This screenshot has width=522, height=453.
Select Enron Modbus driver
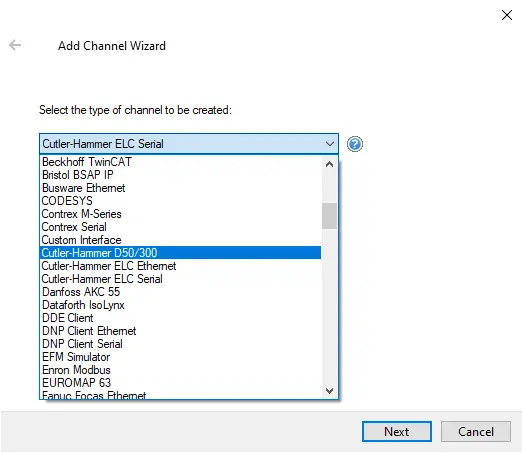[180, 370]
